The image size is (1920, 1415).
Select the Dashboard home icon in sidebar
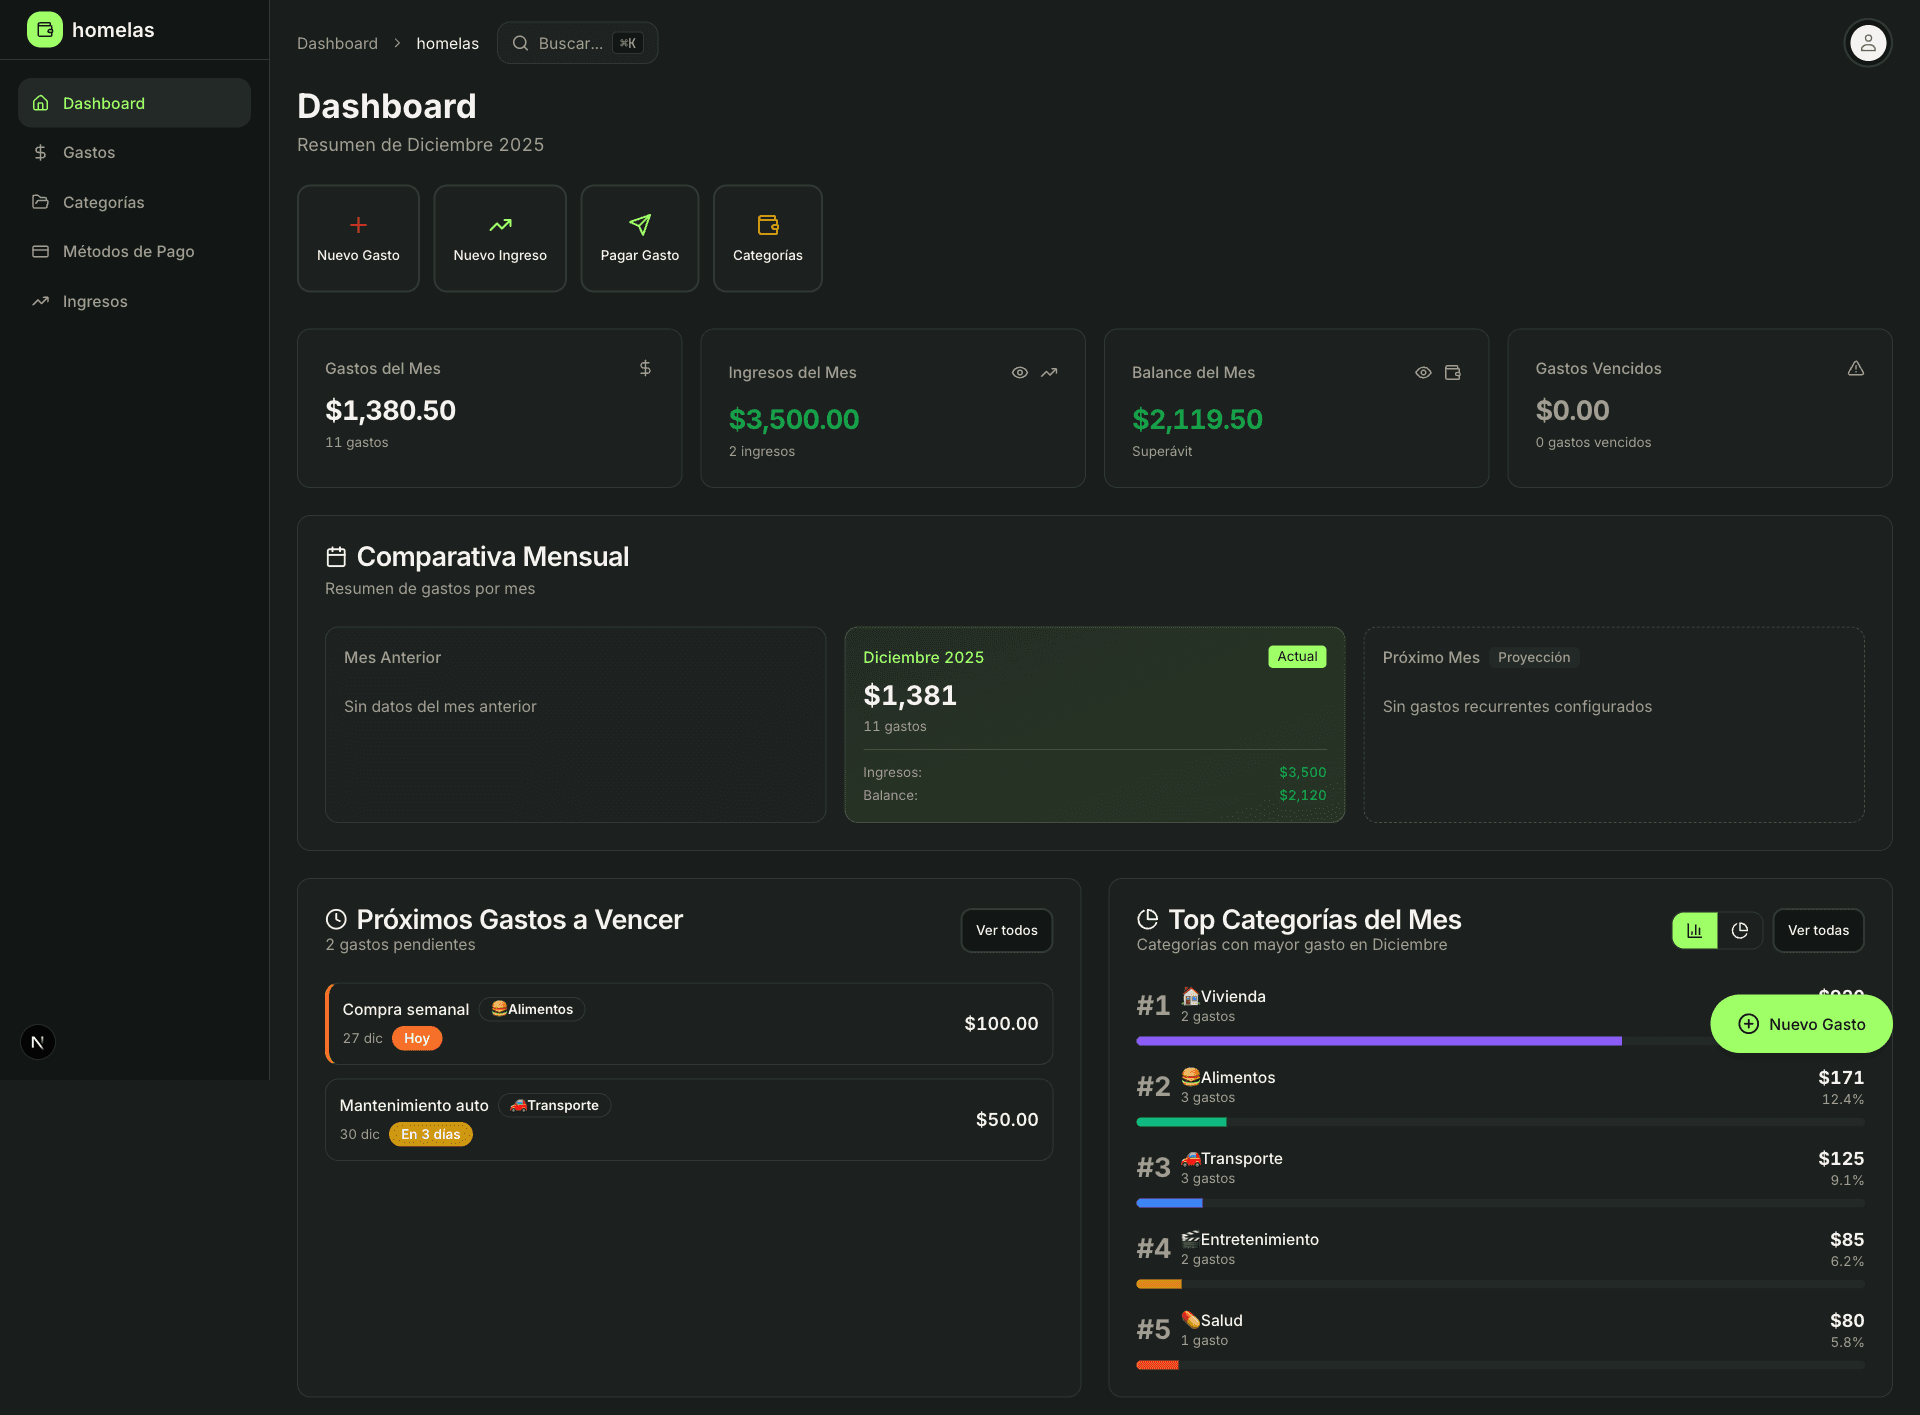click(40, 102)
